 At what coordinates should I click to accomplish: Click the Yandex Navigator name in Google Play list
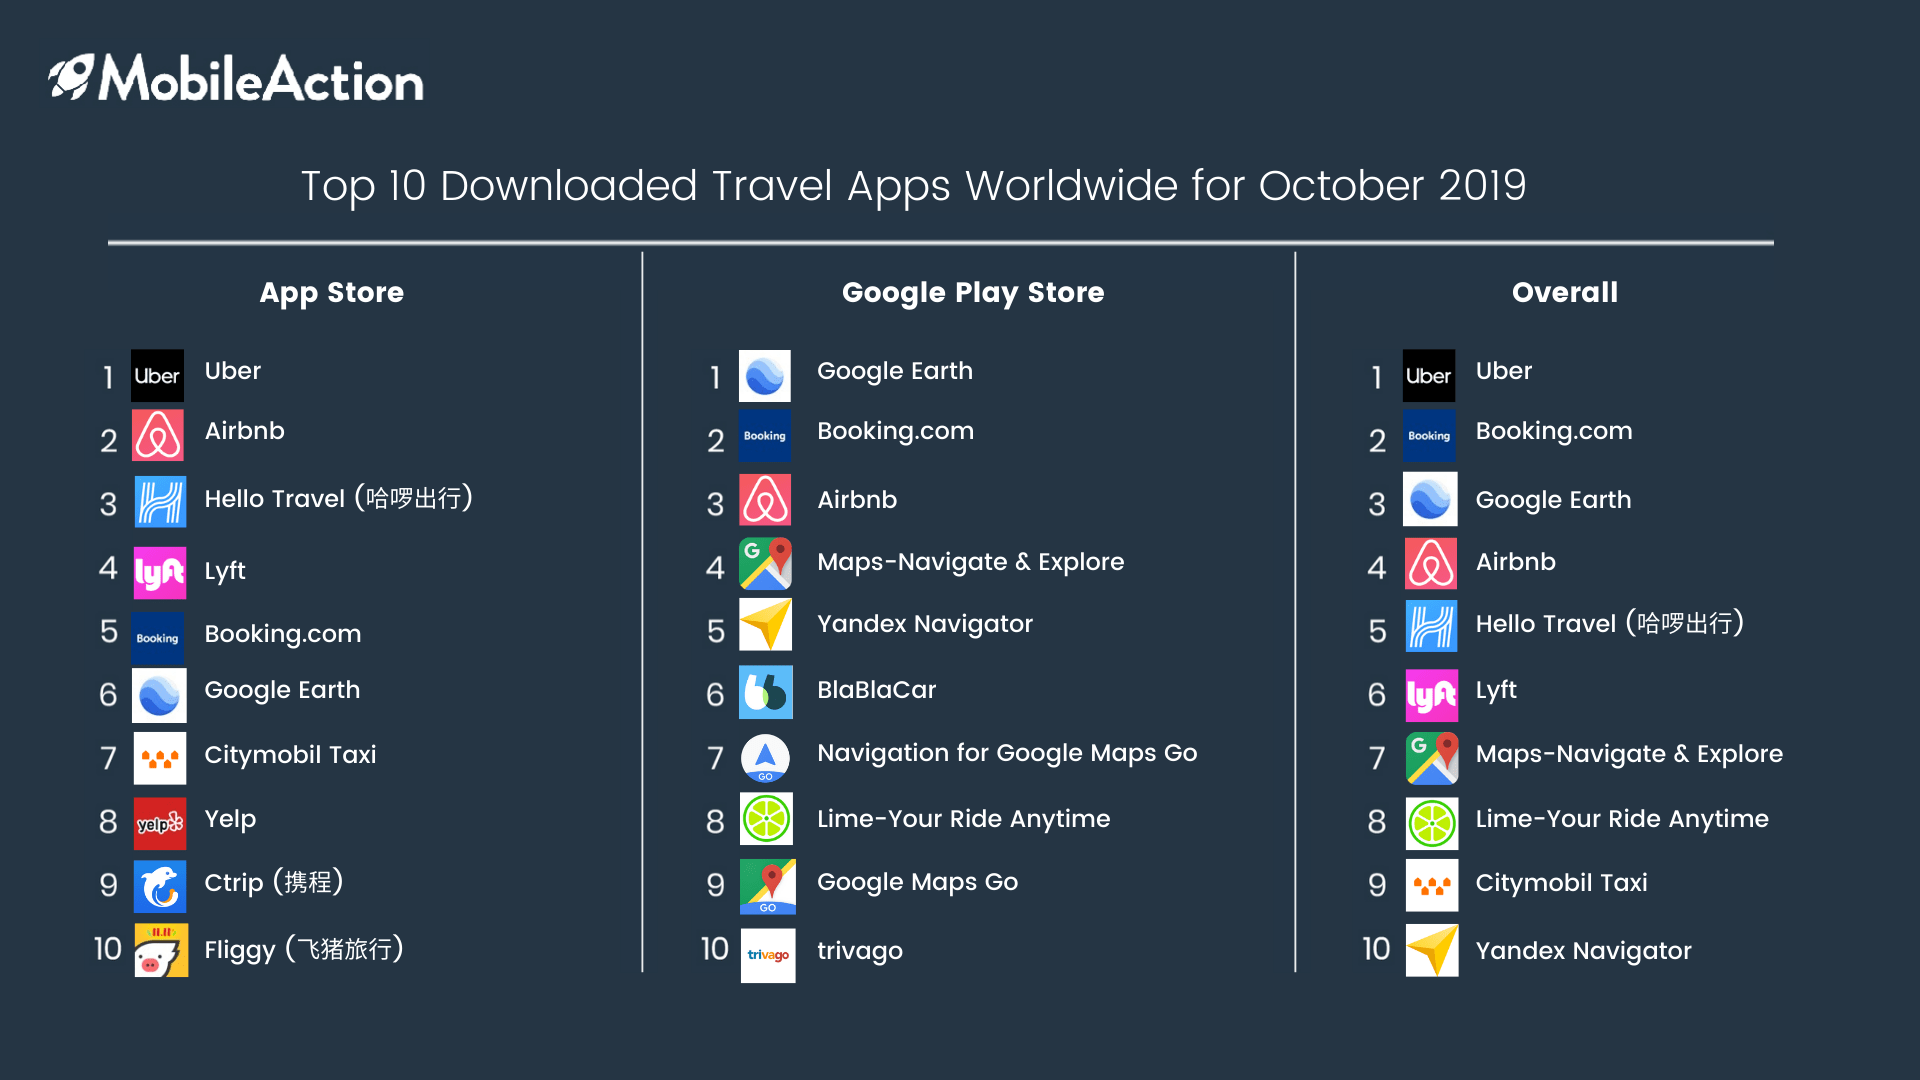(x=925, y=624)
